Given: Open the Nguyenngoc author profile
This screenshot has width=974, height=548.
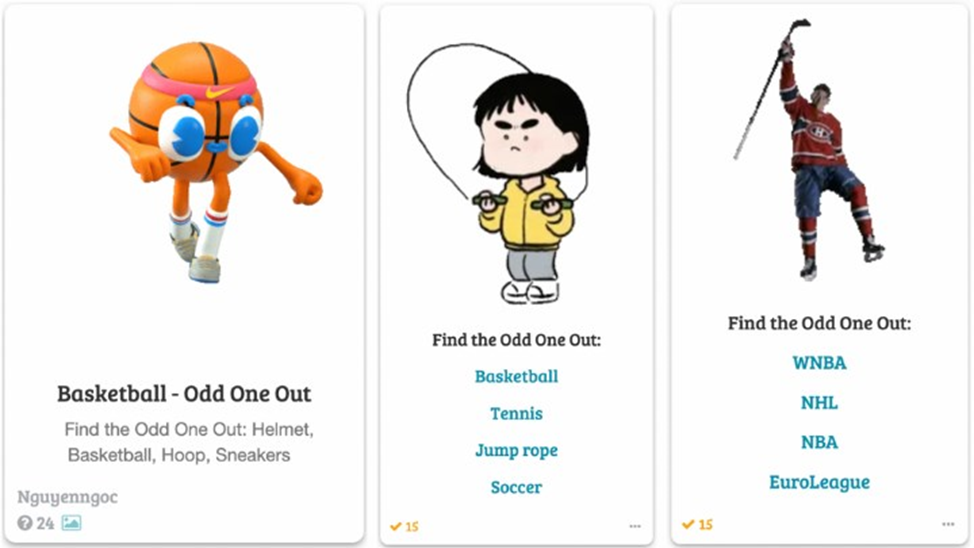Looking at the screenshot, I should [67, 497].
